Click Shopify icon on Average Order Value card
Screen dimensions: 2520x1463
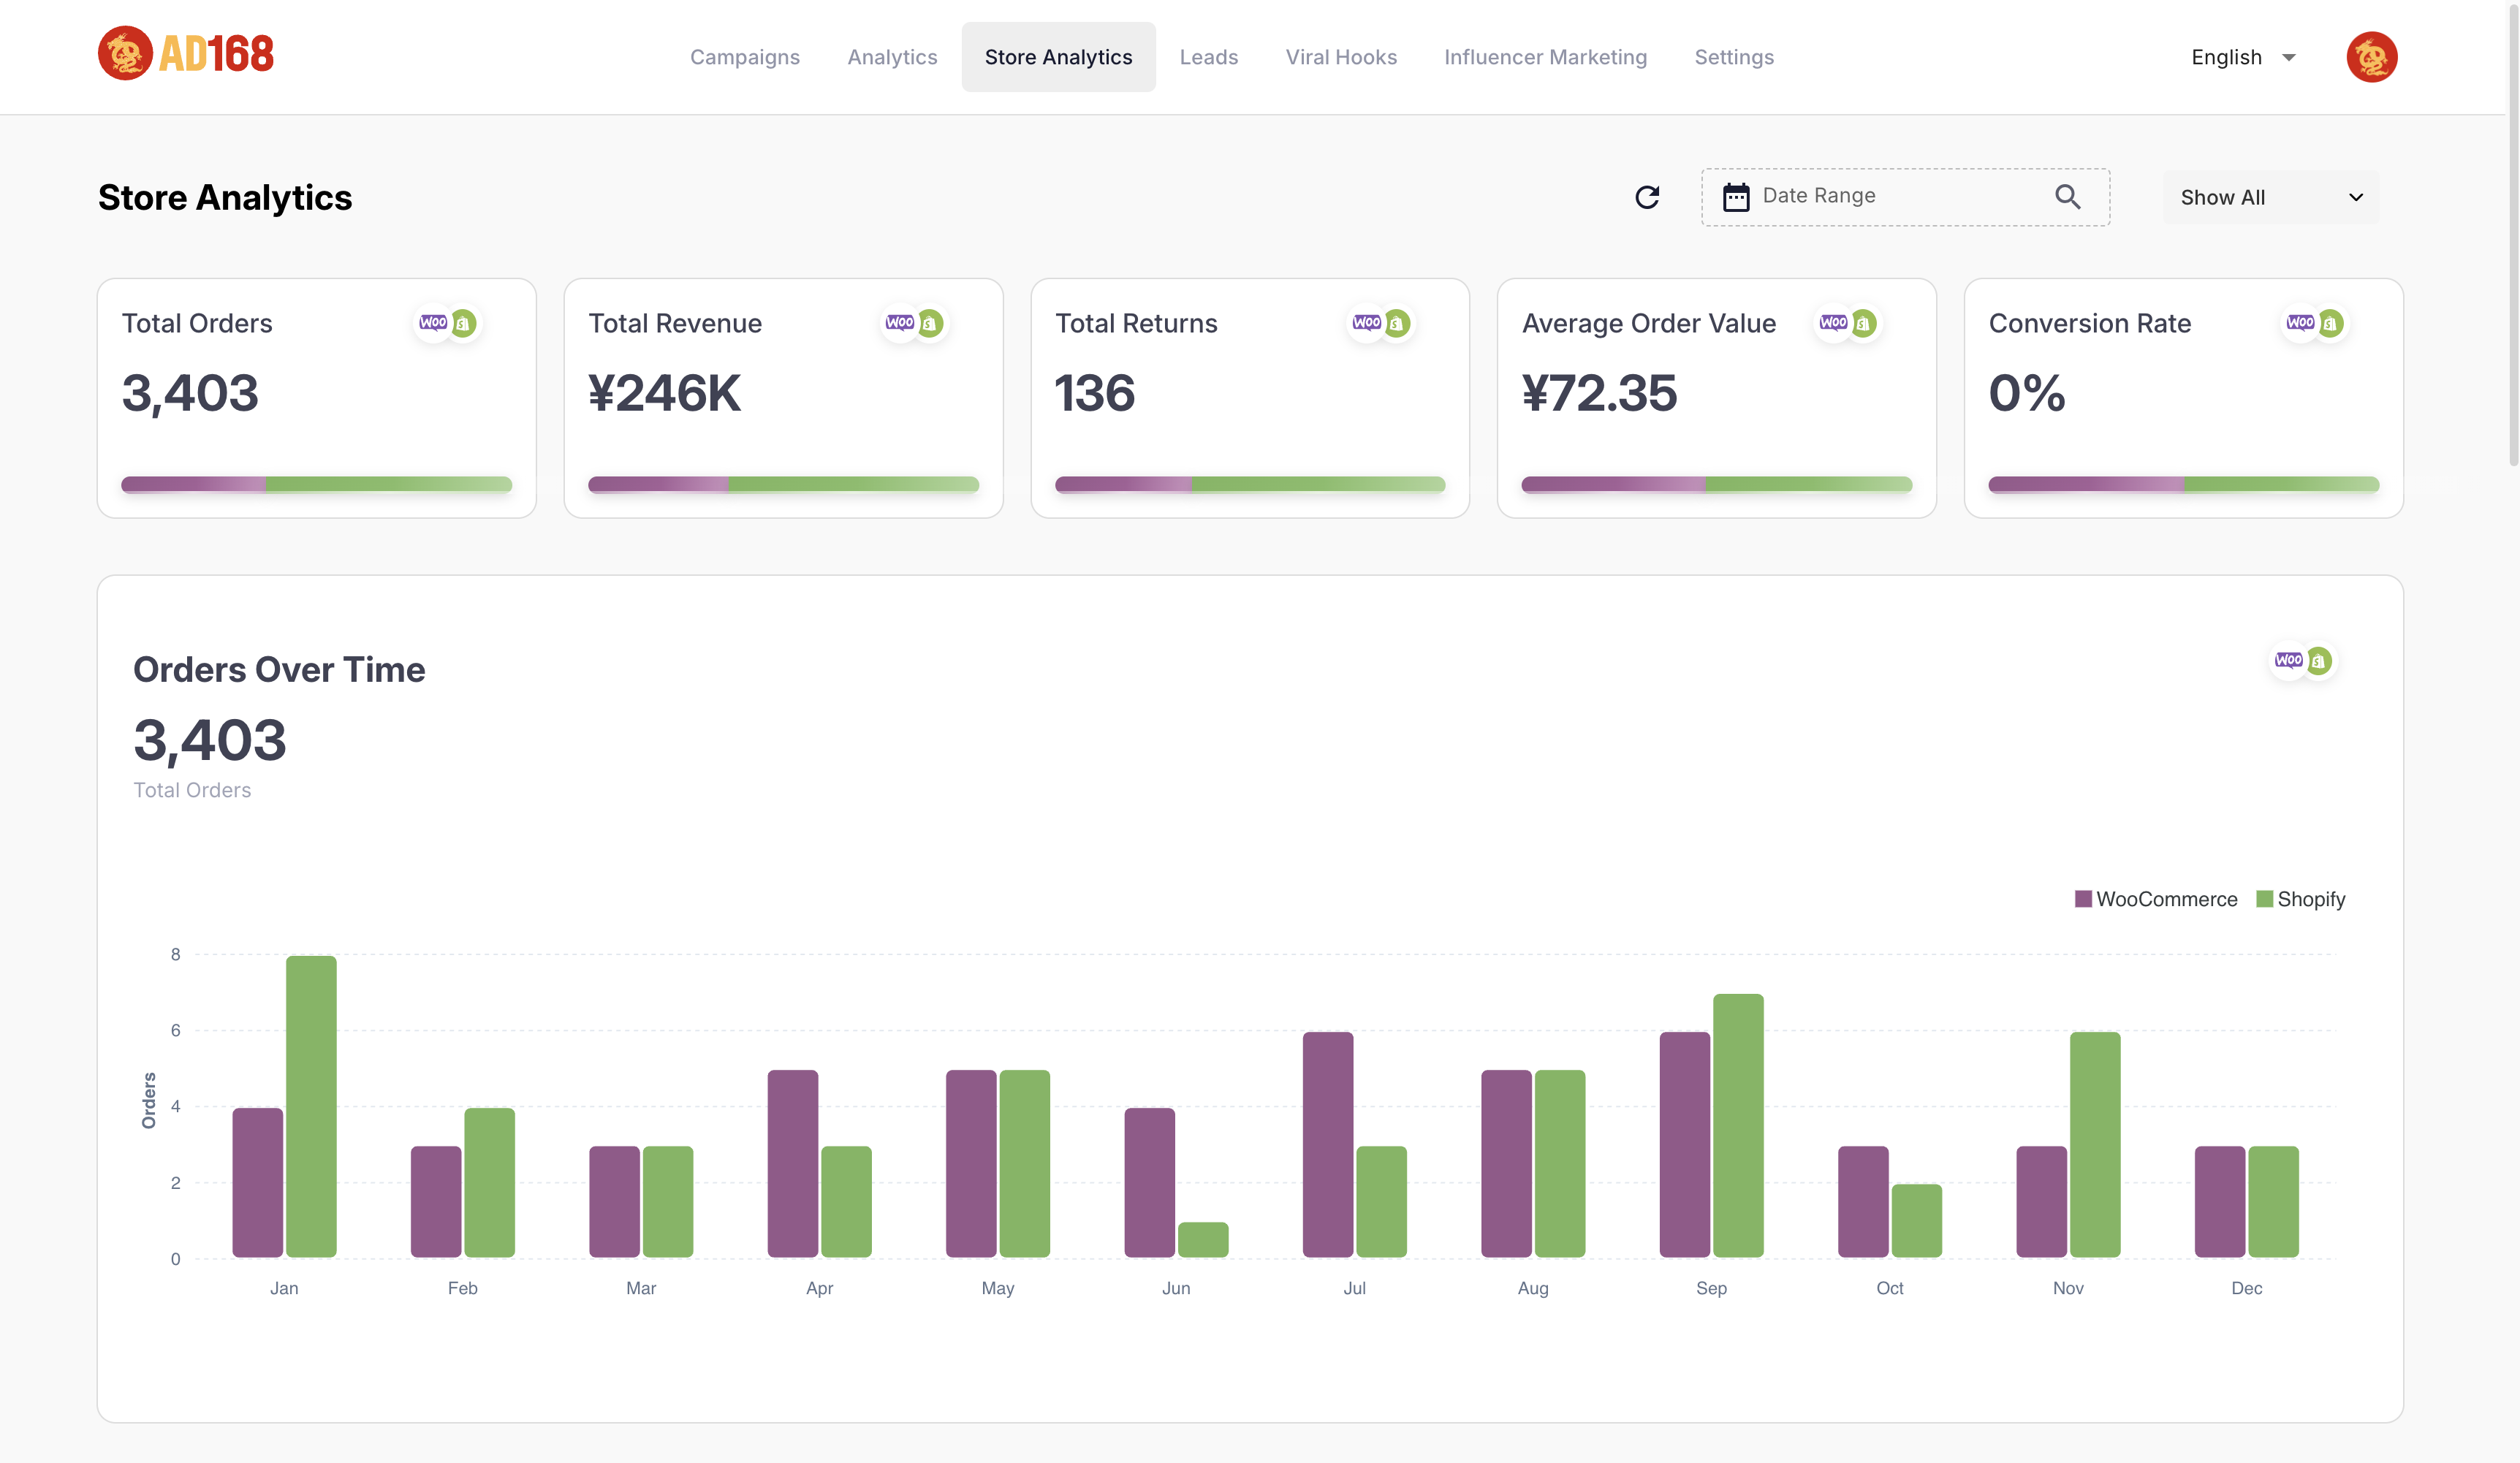point(1864,323)
